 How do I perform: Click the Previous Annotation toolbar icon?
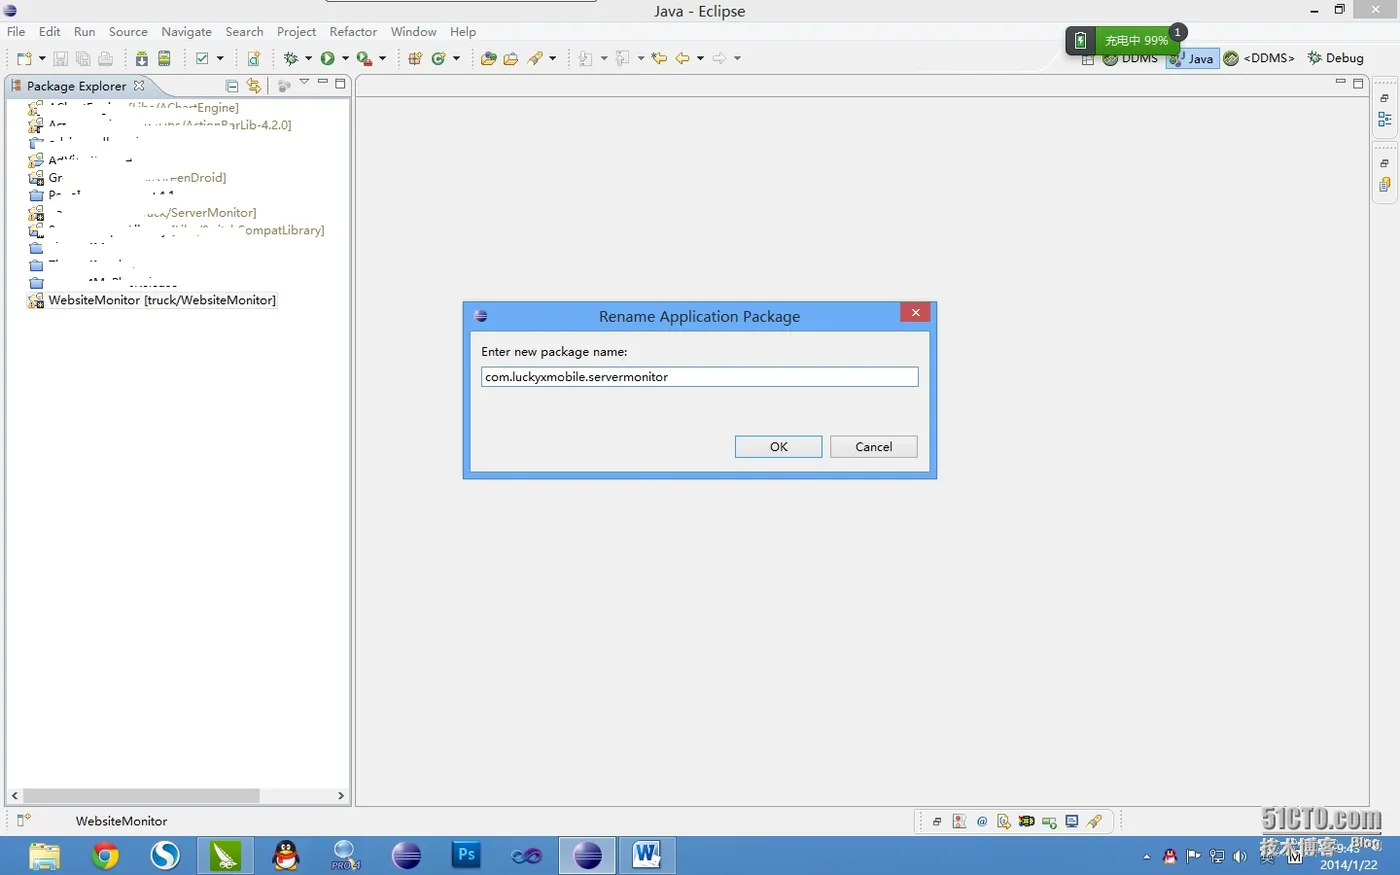pos(623,58)
